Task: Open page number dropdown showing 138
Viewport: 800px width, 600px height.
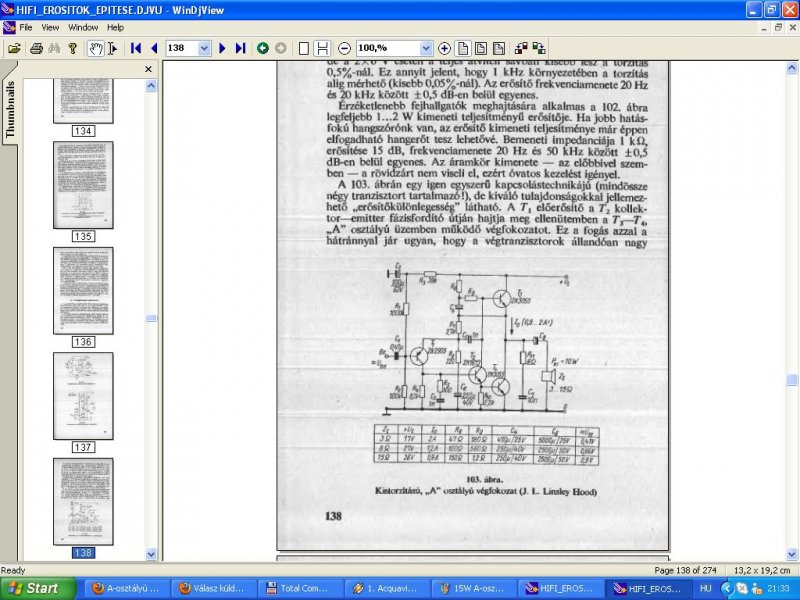Action: coord(204,48)
